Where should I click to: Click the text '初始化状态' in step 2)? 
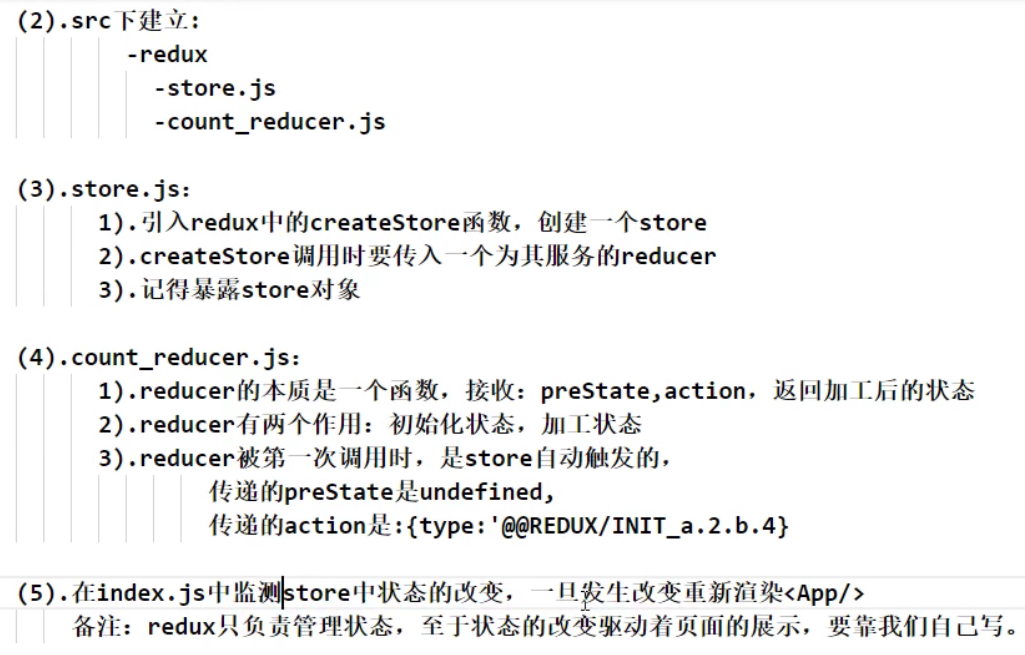[451, 425]
